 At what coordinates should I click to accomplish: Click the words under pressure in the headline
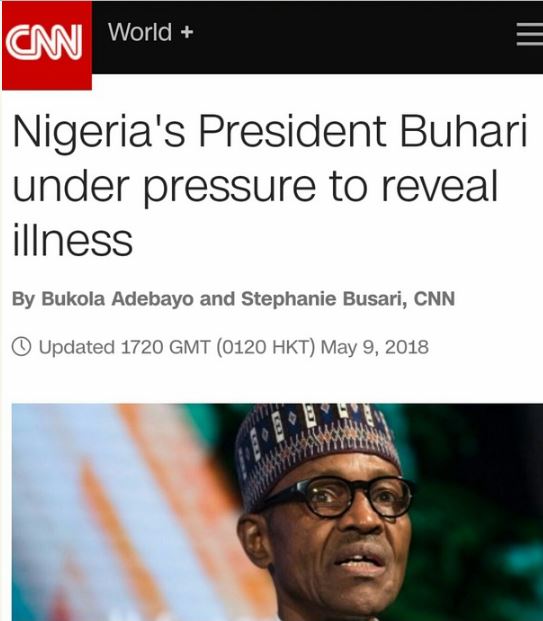[164, 186]
